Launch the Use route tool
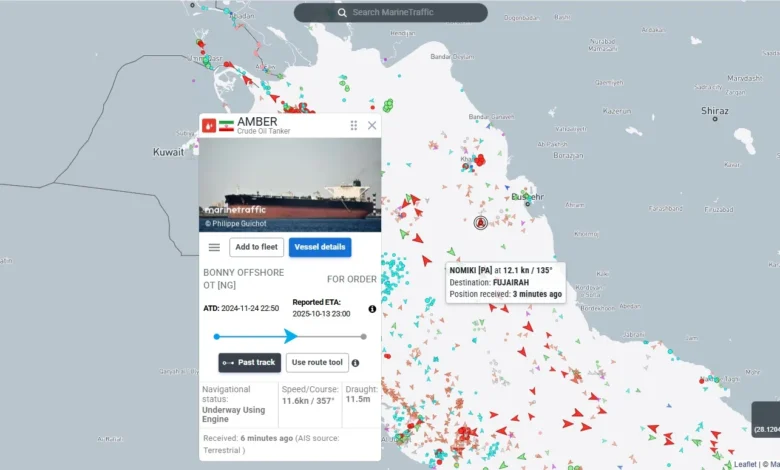 click(316, 362)
